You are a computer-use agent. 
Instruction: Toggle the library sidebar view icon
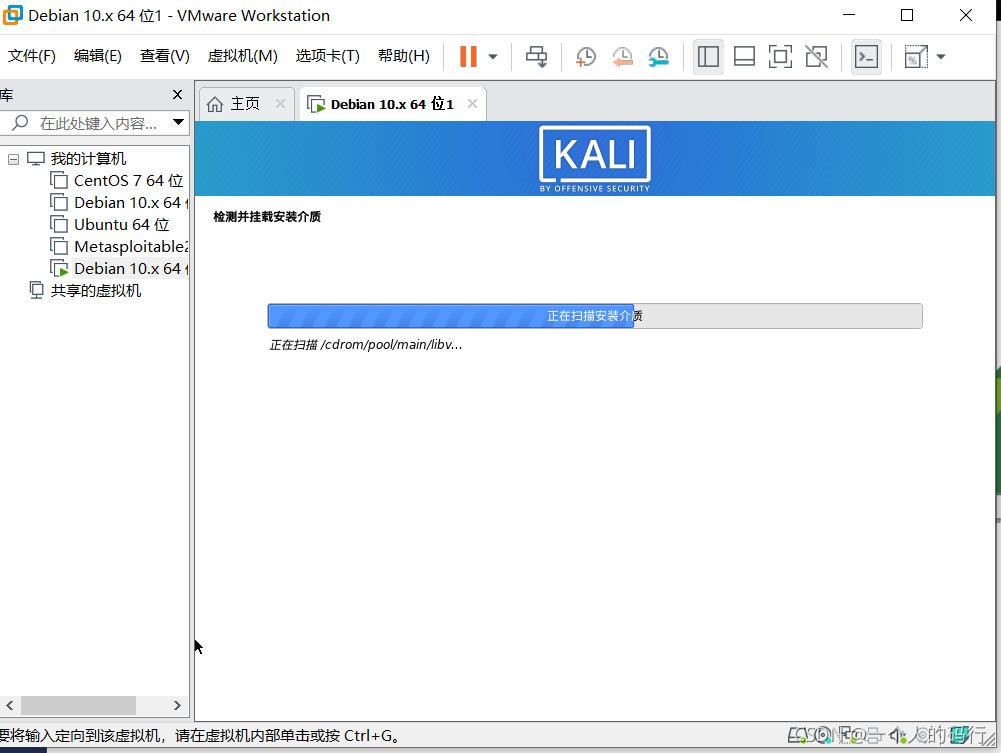pos(708,57)
